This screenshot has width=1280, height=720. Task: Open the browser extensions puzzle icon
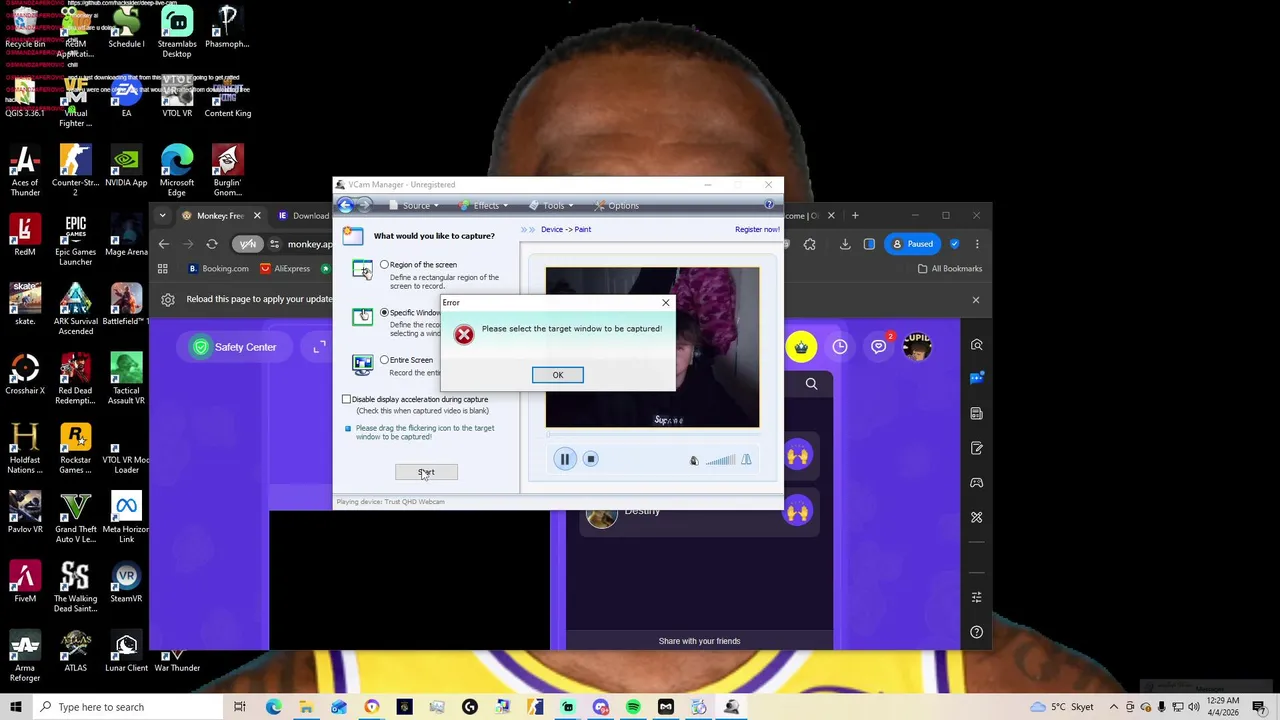pyautogui.click(x=810, y=244)
